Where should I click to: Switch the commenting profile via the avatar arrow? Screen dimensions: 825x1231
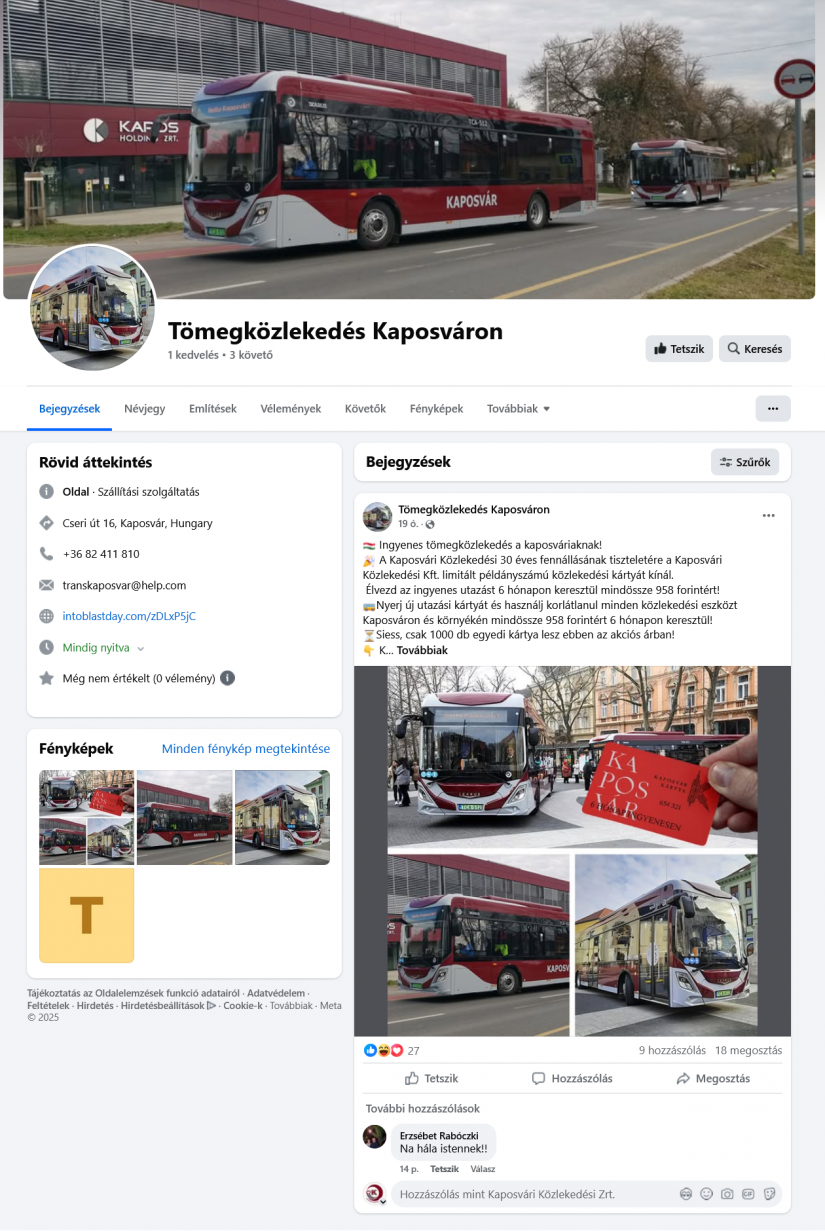(x=382, y=1201)
